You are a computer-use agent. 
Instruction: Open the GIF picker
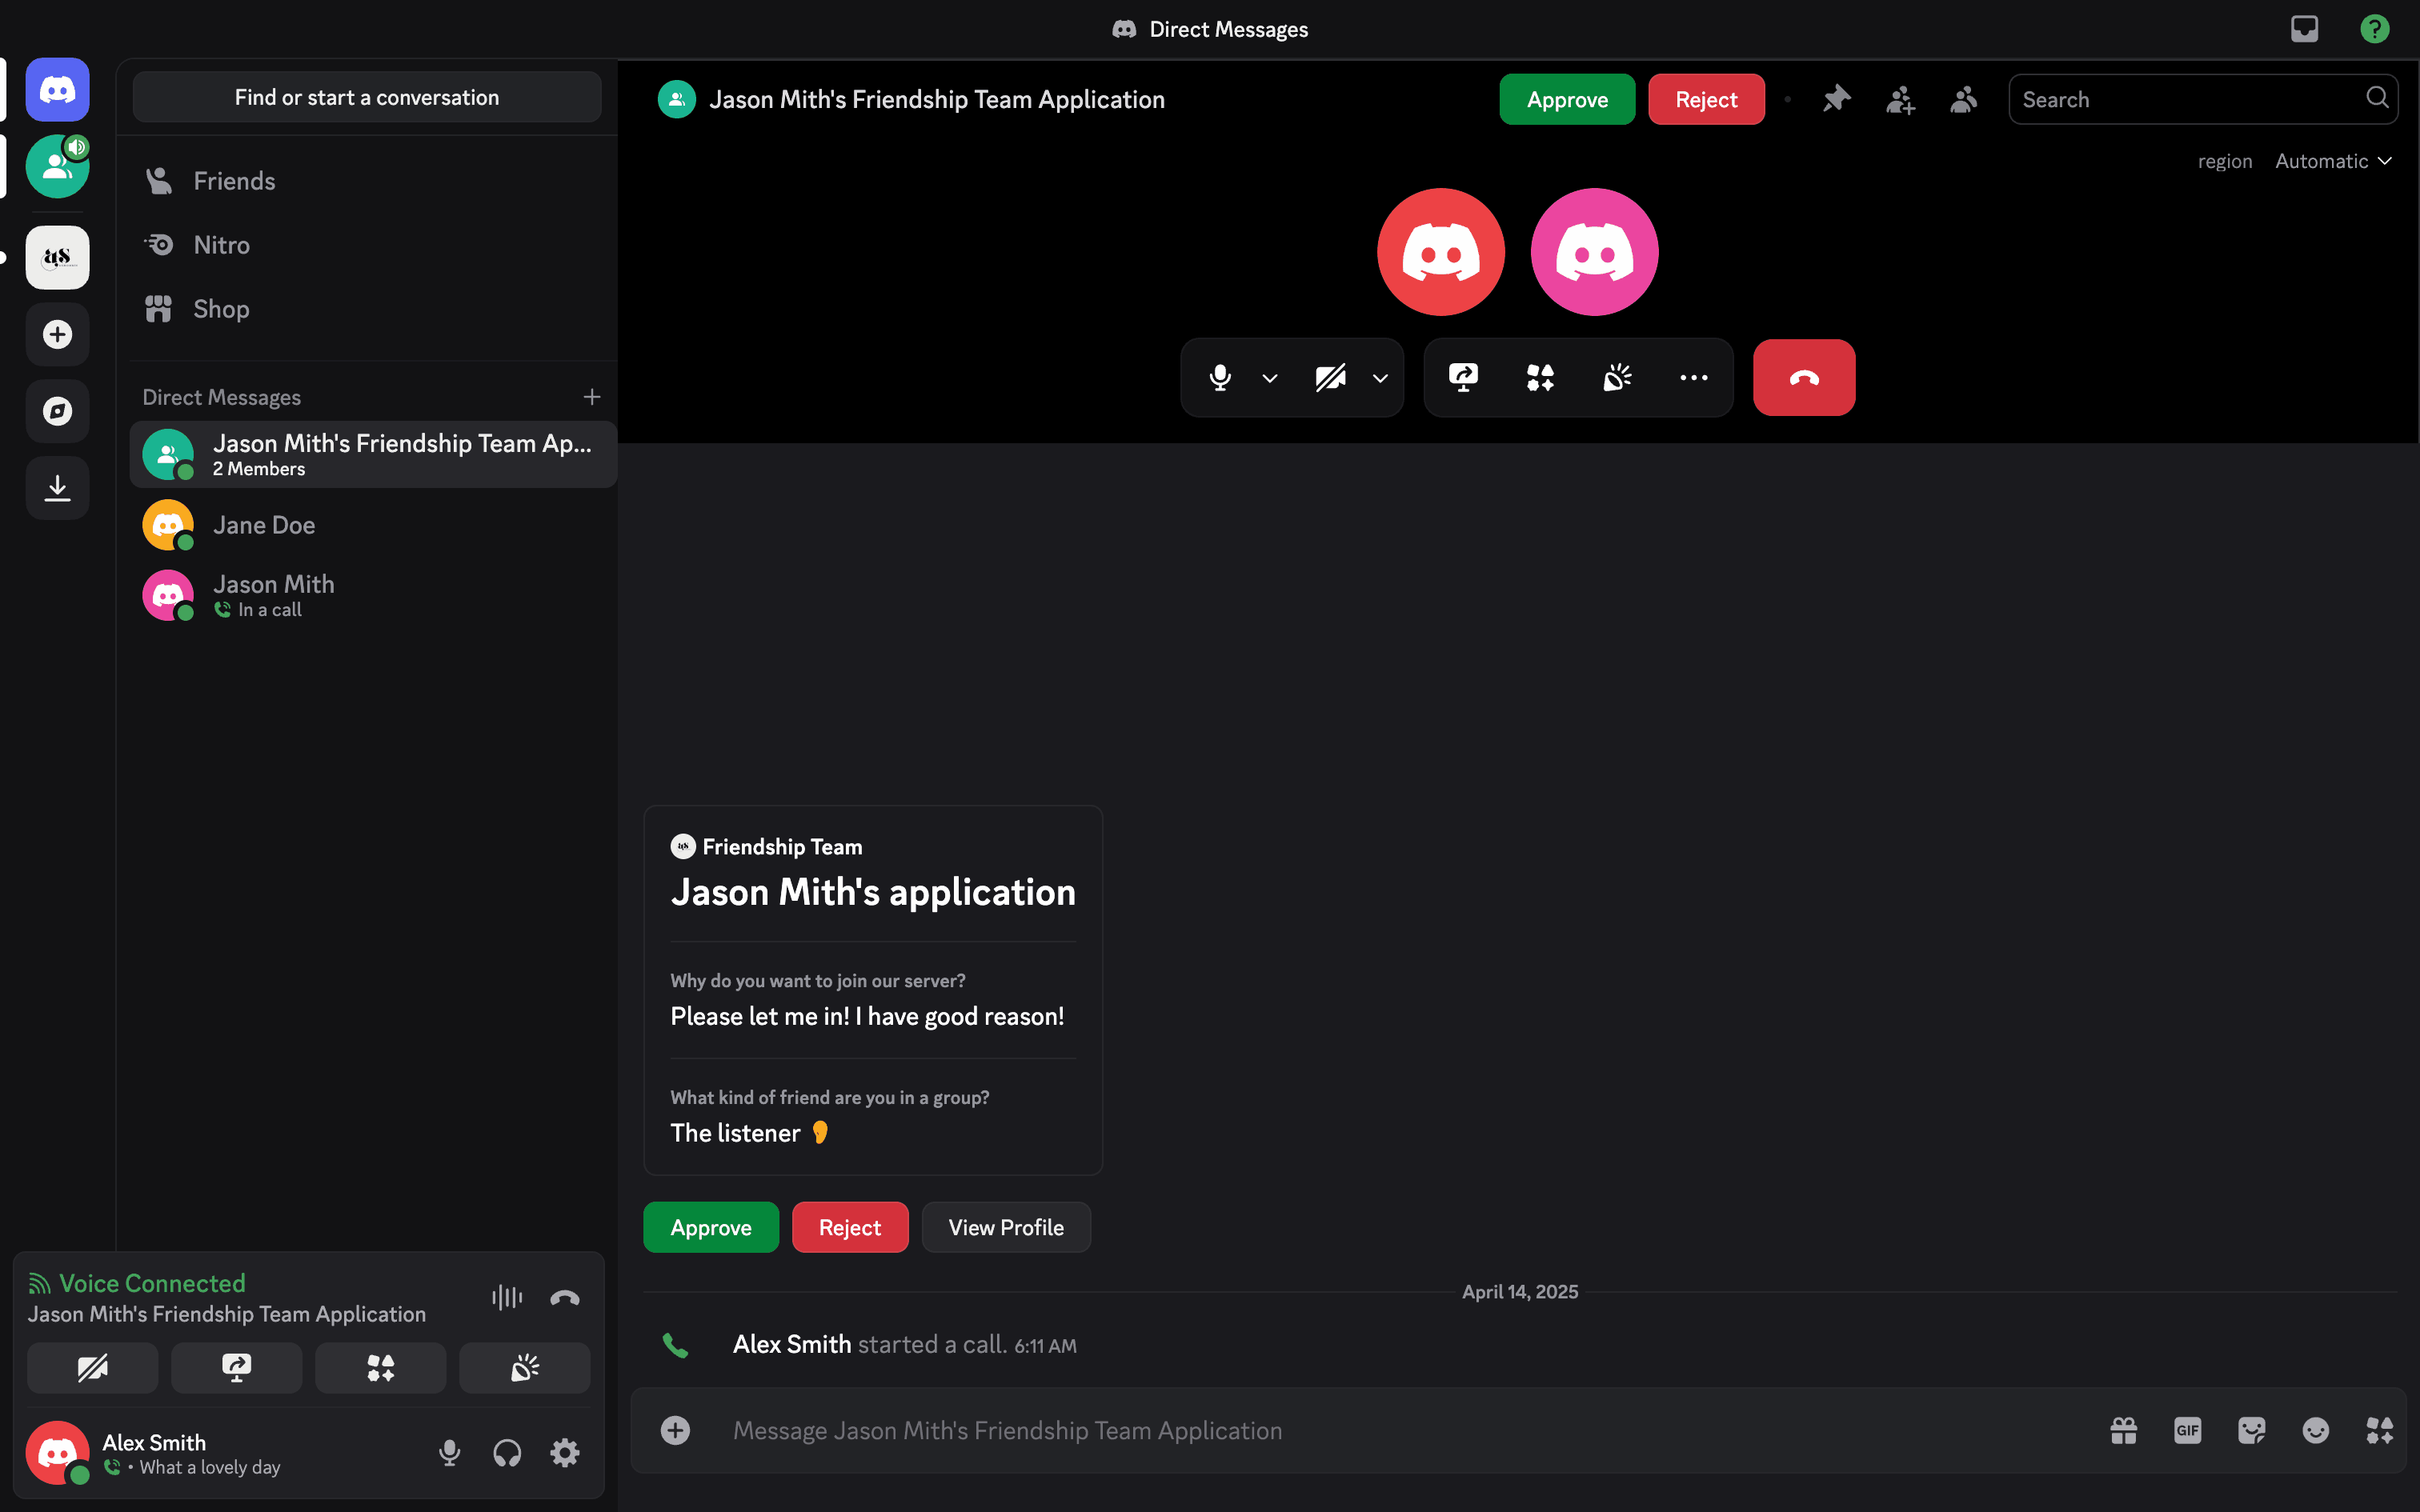click(x=2187, y=1430)
